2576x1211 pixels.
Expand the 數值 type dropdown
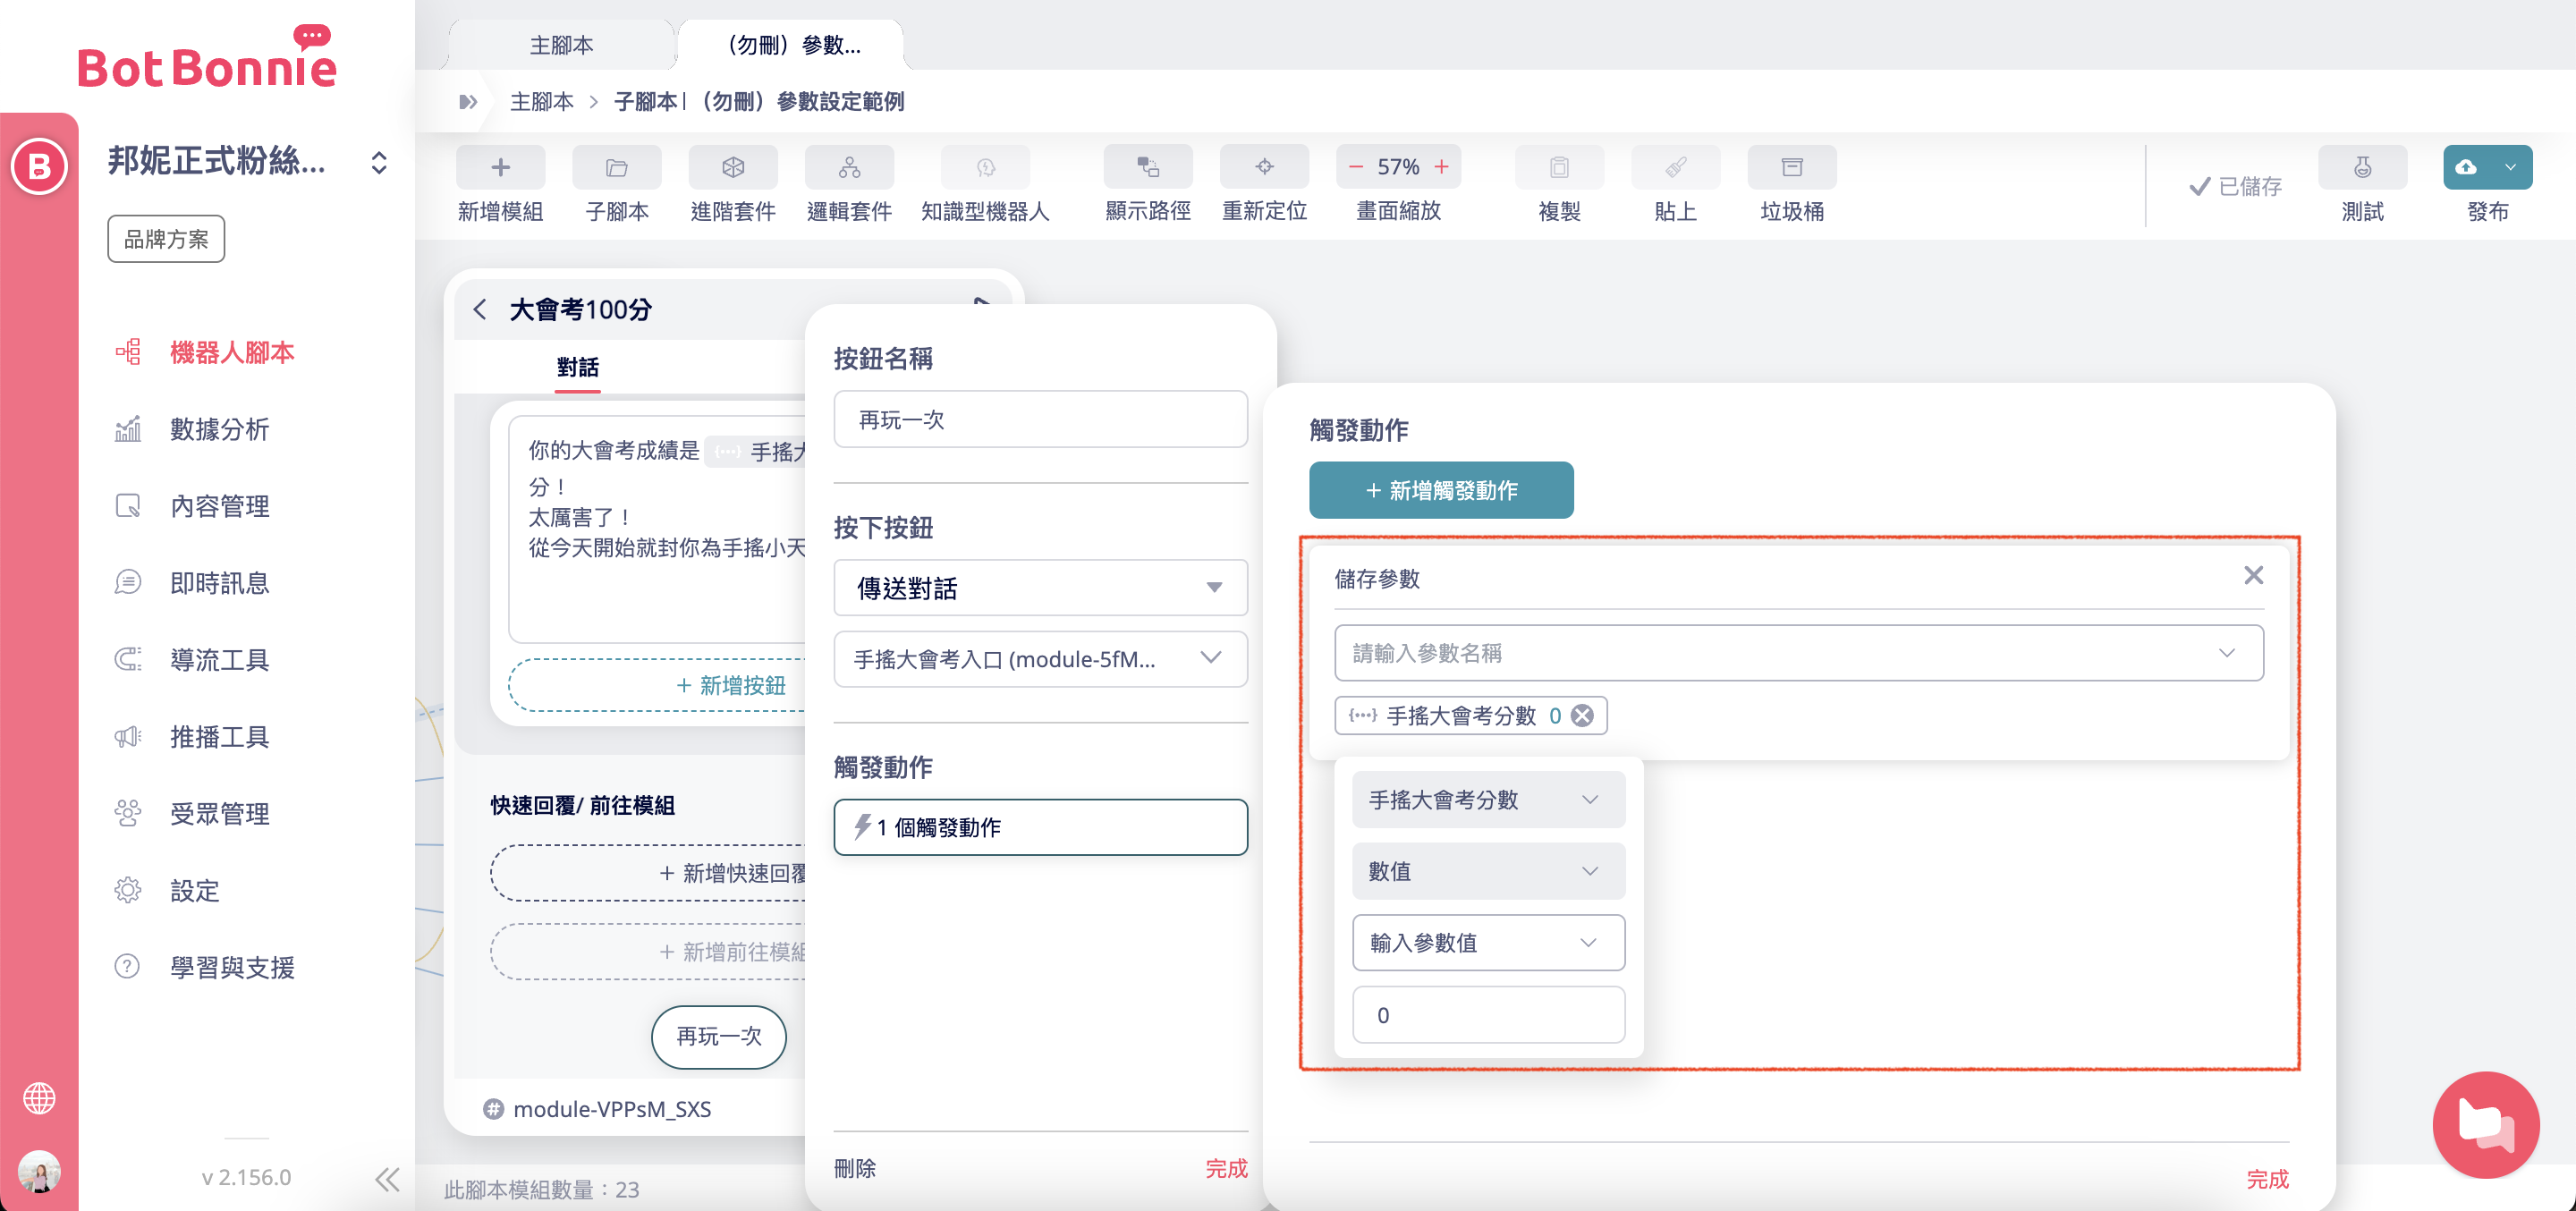1487,871
